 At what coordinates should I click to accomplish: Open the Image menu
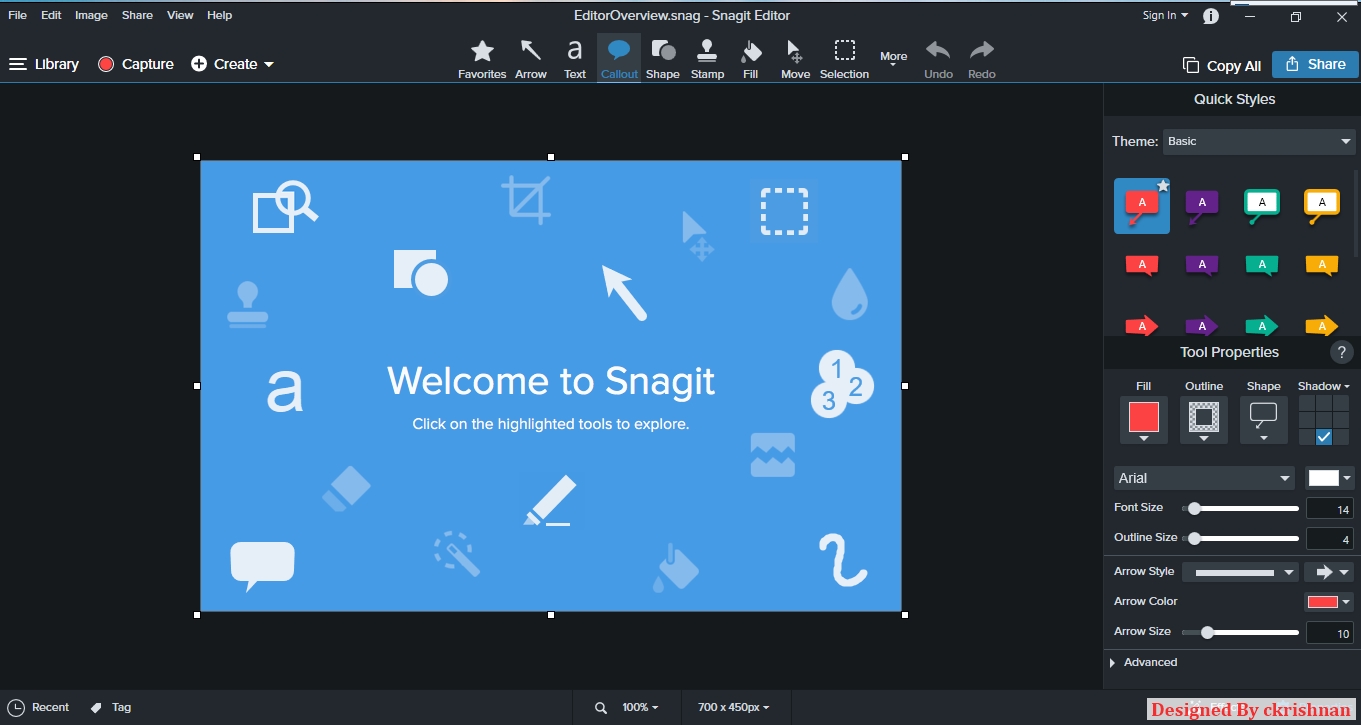tap(91, 15)
